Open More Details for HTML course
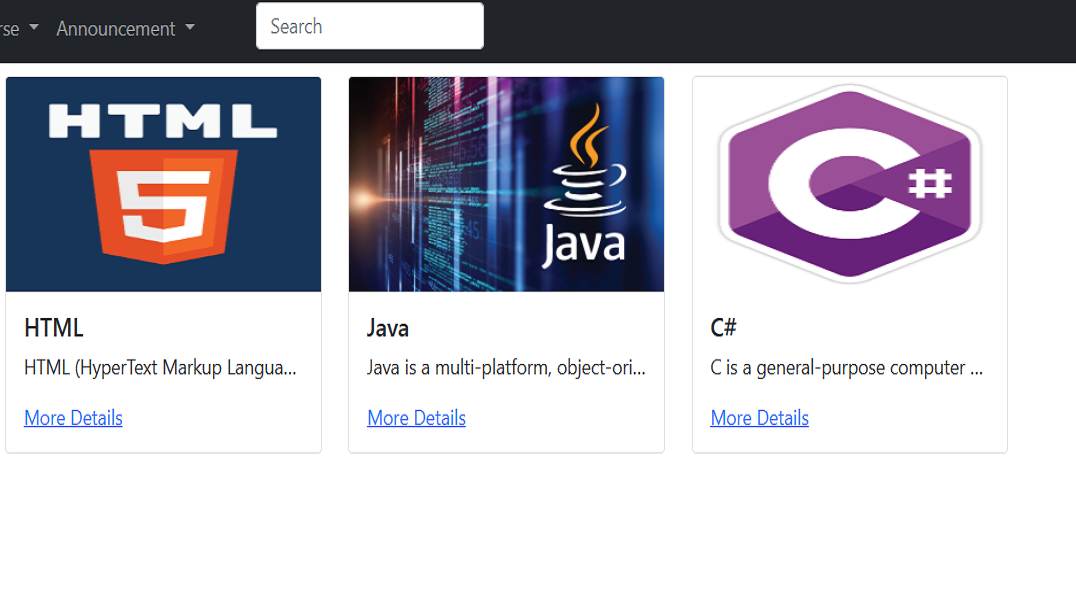The image size is (1076, 612). [73, 418]
